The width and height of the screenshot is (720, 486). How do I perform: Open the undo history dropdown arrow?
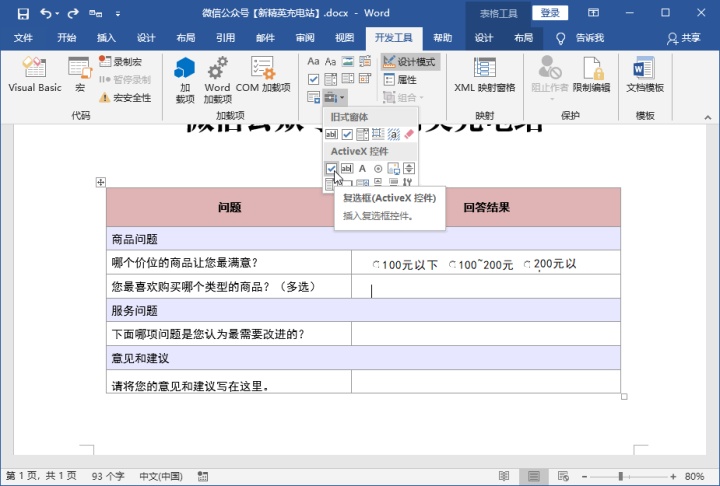point(57,14)
